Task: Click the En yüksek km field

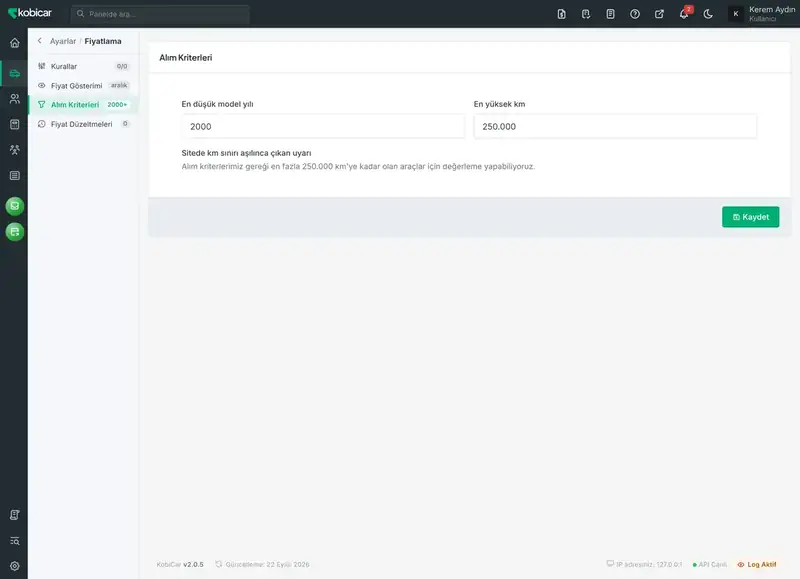Action: (615, 127)
